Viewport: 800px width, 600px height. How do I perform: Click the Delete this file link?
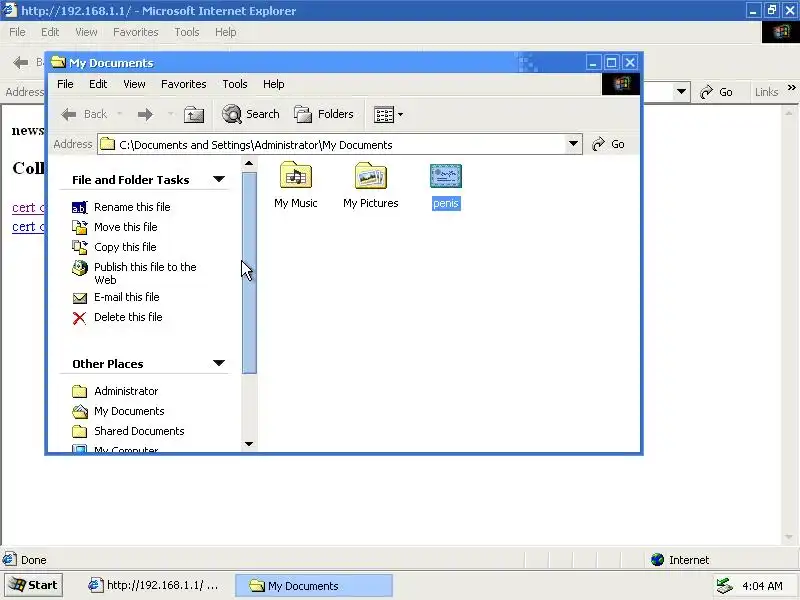tap(128, 317)
